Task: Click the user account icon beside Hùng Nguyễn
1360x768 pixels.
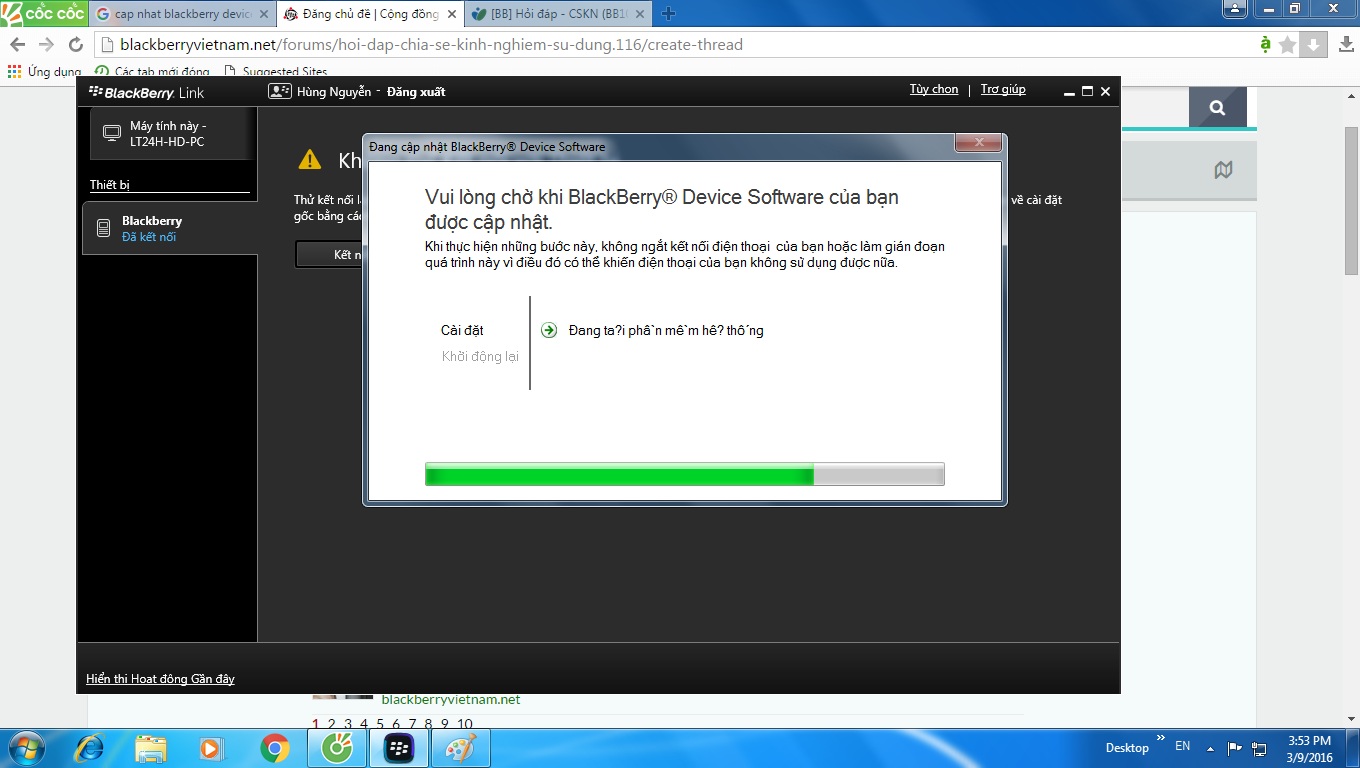Action: (x=279, y=91)
